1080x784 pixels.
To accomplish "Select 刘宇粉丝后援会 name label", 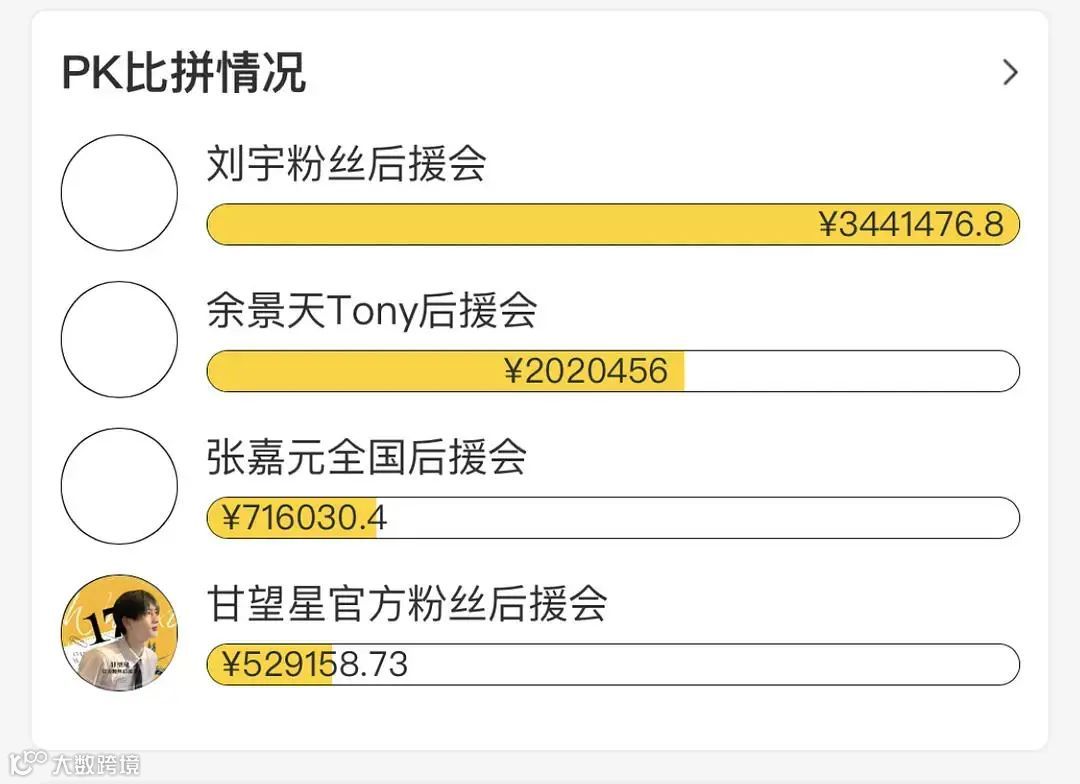I will (x=346, y=164).
